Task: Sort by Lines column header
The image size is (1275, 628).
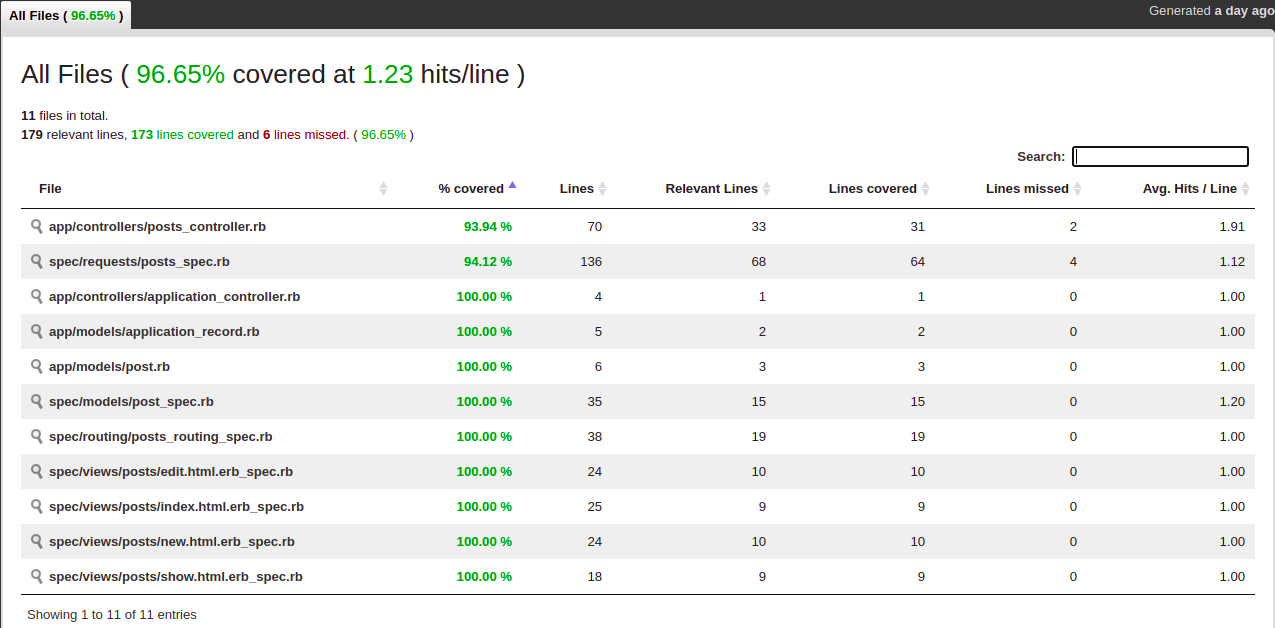Action: tap(582, 189)
